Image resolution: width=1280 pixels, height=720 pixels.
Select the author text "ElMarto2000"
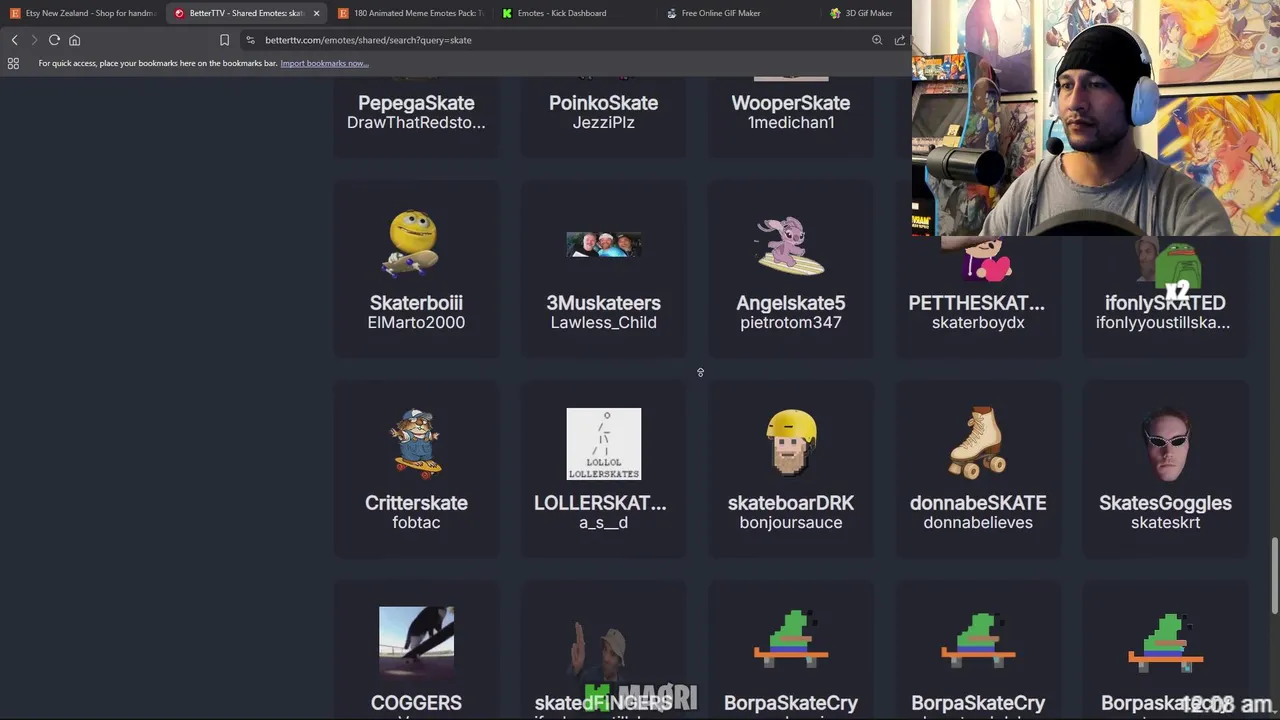point(416,323)
